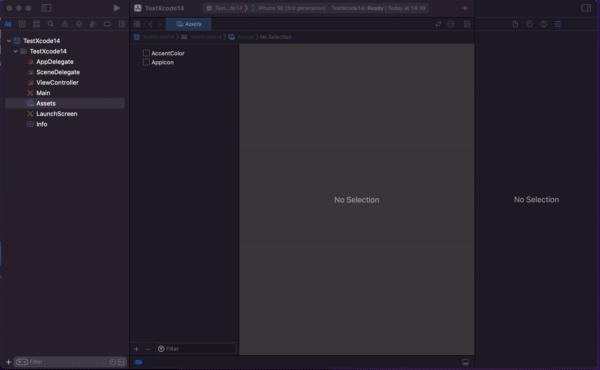Open the Issue navigator warning icon
The image size is (600, 370).
point(65,24)
